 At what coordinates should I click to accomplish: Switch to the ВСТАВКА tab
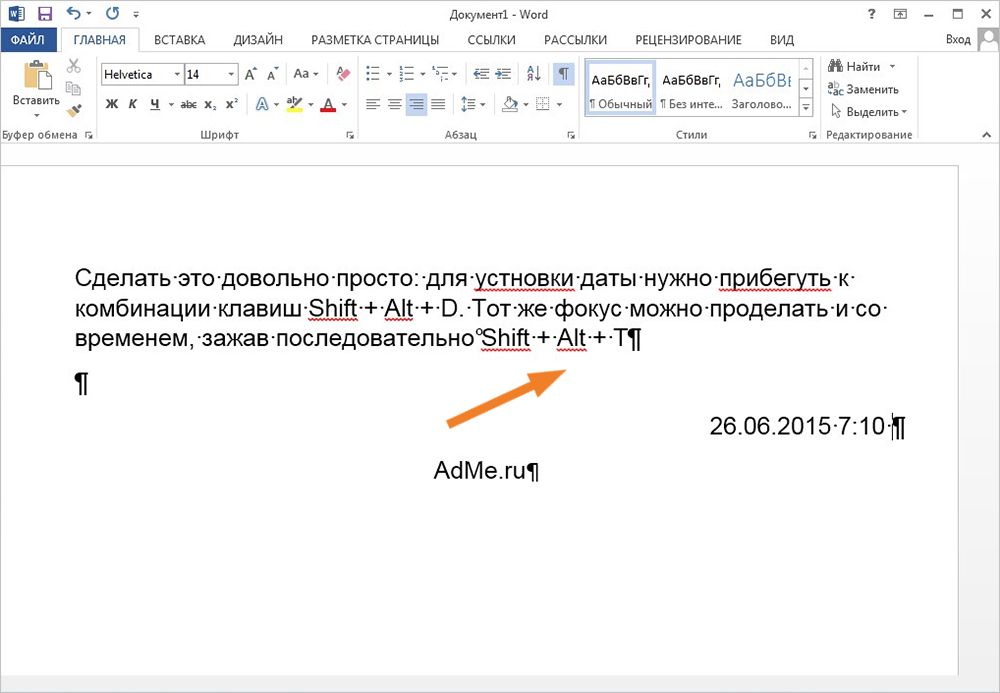point(180,40)
